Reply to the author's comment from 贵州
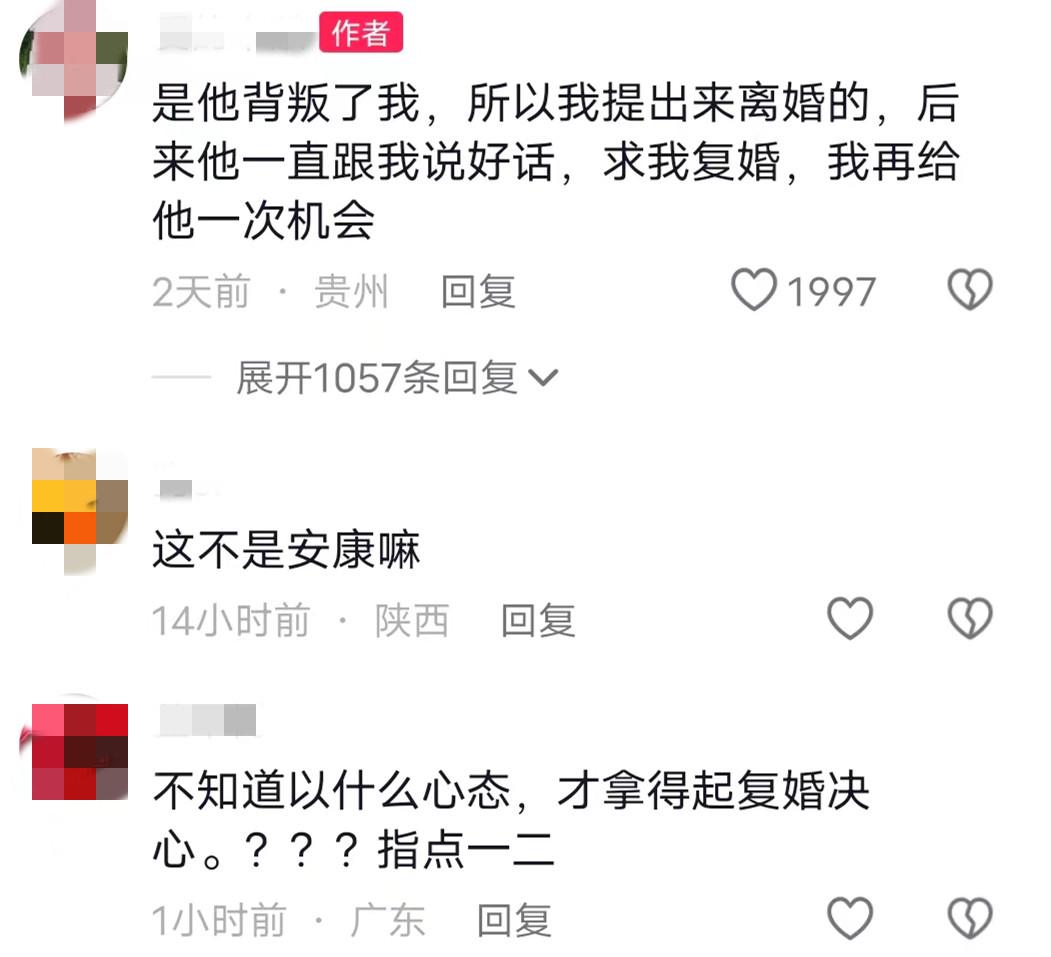Screen dimensions: 1051x957 tap(478, 292)
